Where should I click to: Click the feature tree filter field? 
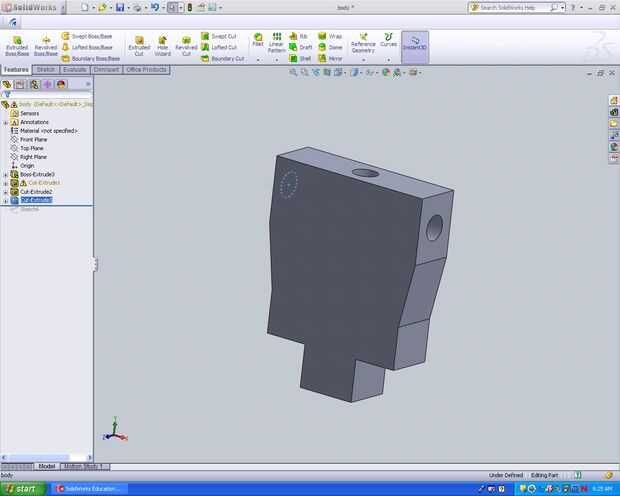(47, 95)
